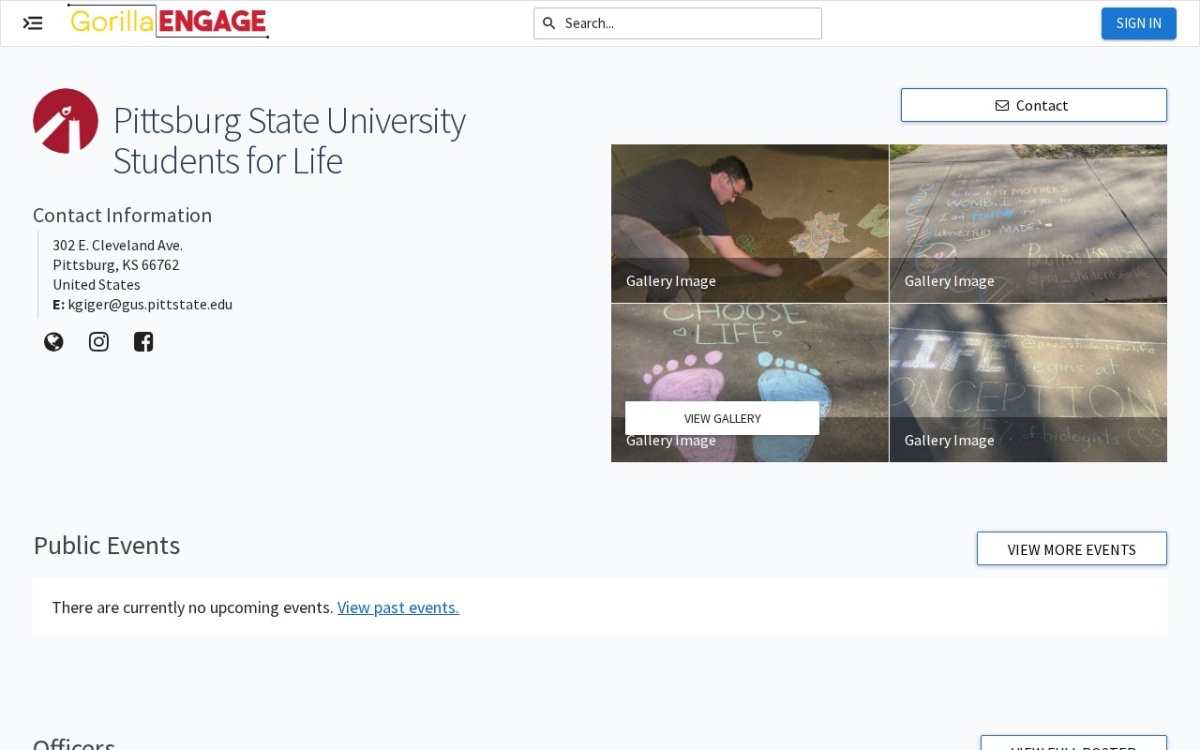
Task: Click the search magnifier icon
Action: click(549, 23)
